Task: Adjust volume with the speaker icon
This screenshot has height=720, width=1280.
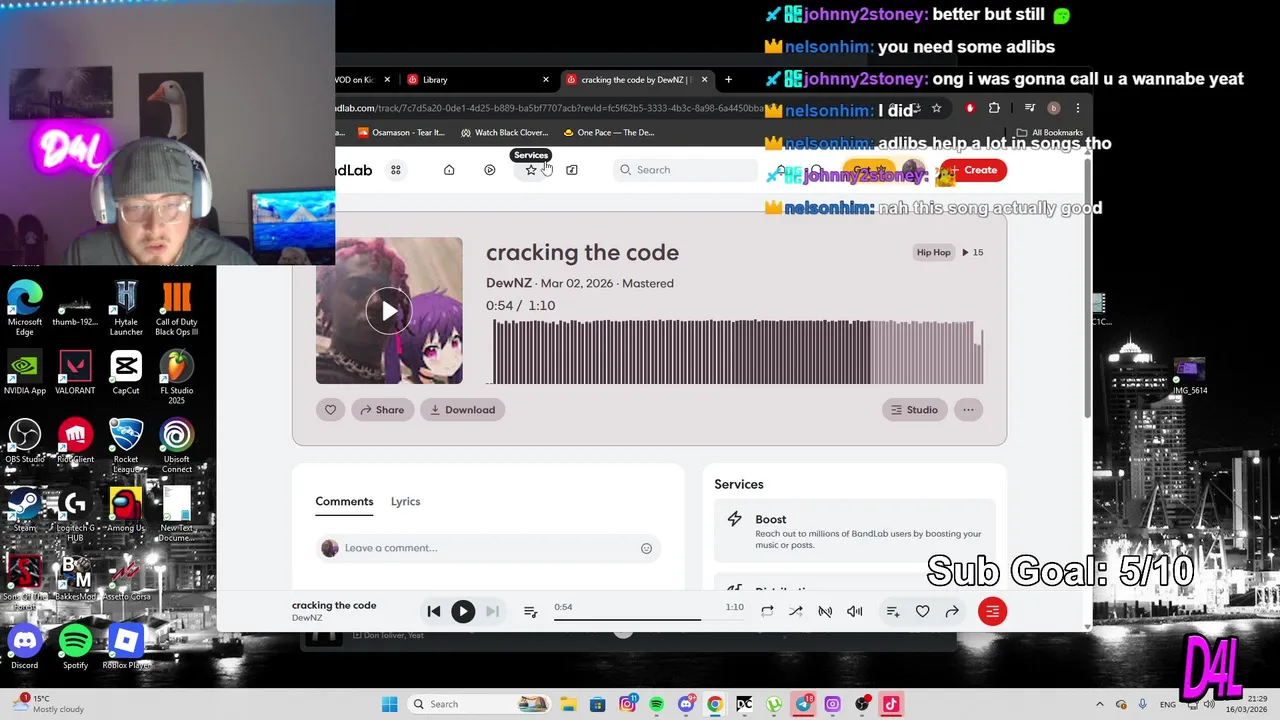Action: tap(855, 611)
